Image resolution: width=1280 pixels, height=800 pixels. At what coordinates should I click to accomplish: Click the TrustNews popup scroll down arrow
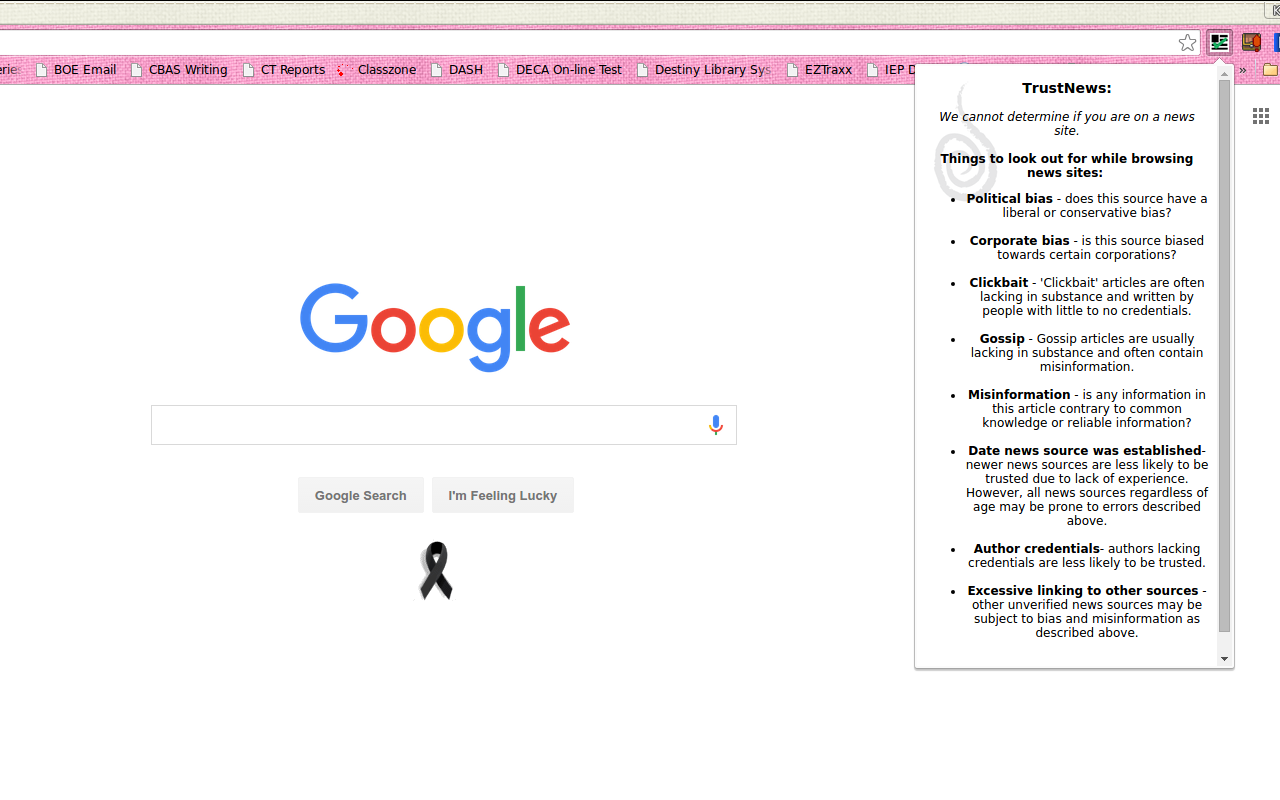[x=1224, y=659]
